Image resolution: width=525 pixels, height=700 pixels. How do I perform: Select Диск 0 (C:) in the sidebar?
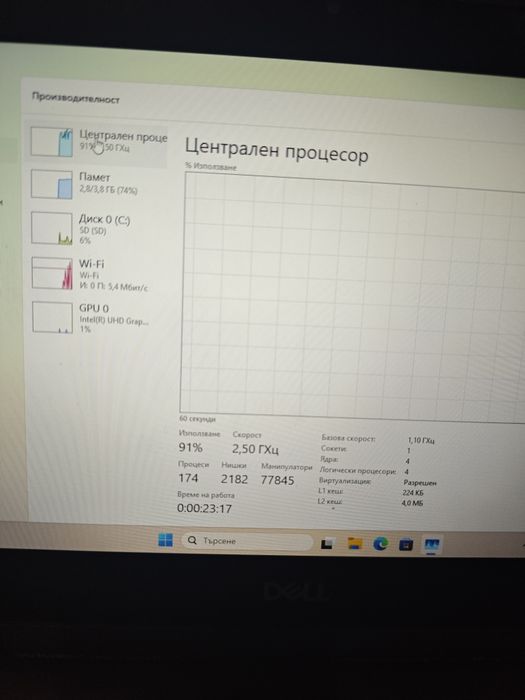pyautogui.click(x=97, y=228)
